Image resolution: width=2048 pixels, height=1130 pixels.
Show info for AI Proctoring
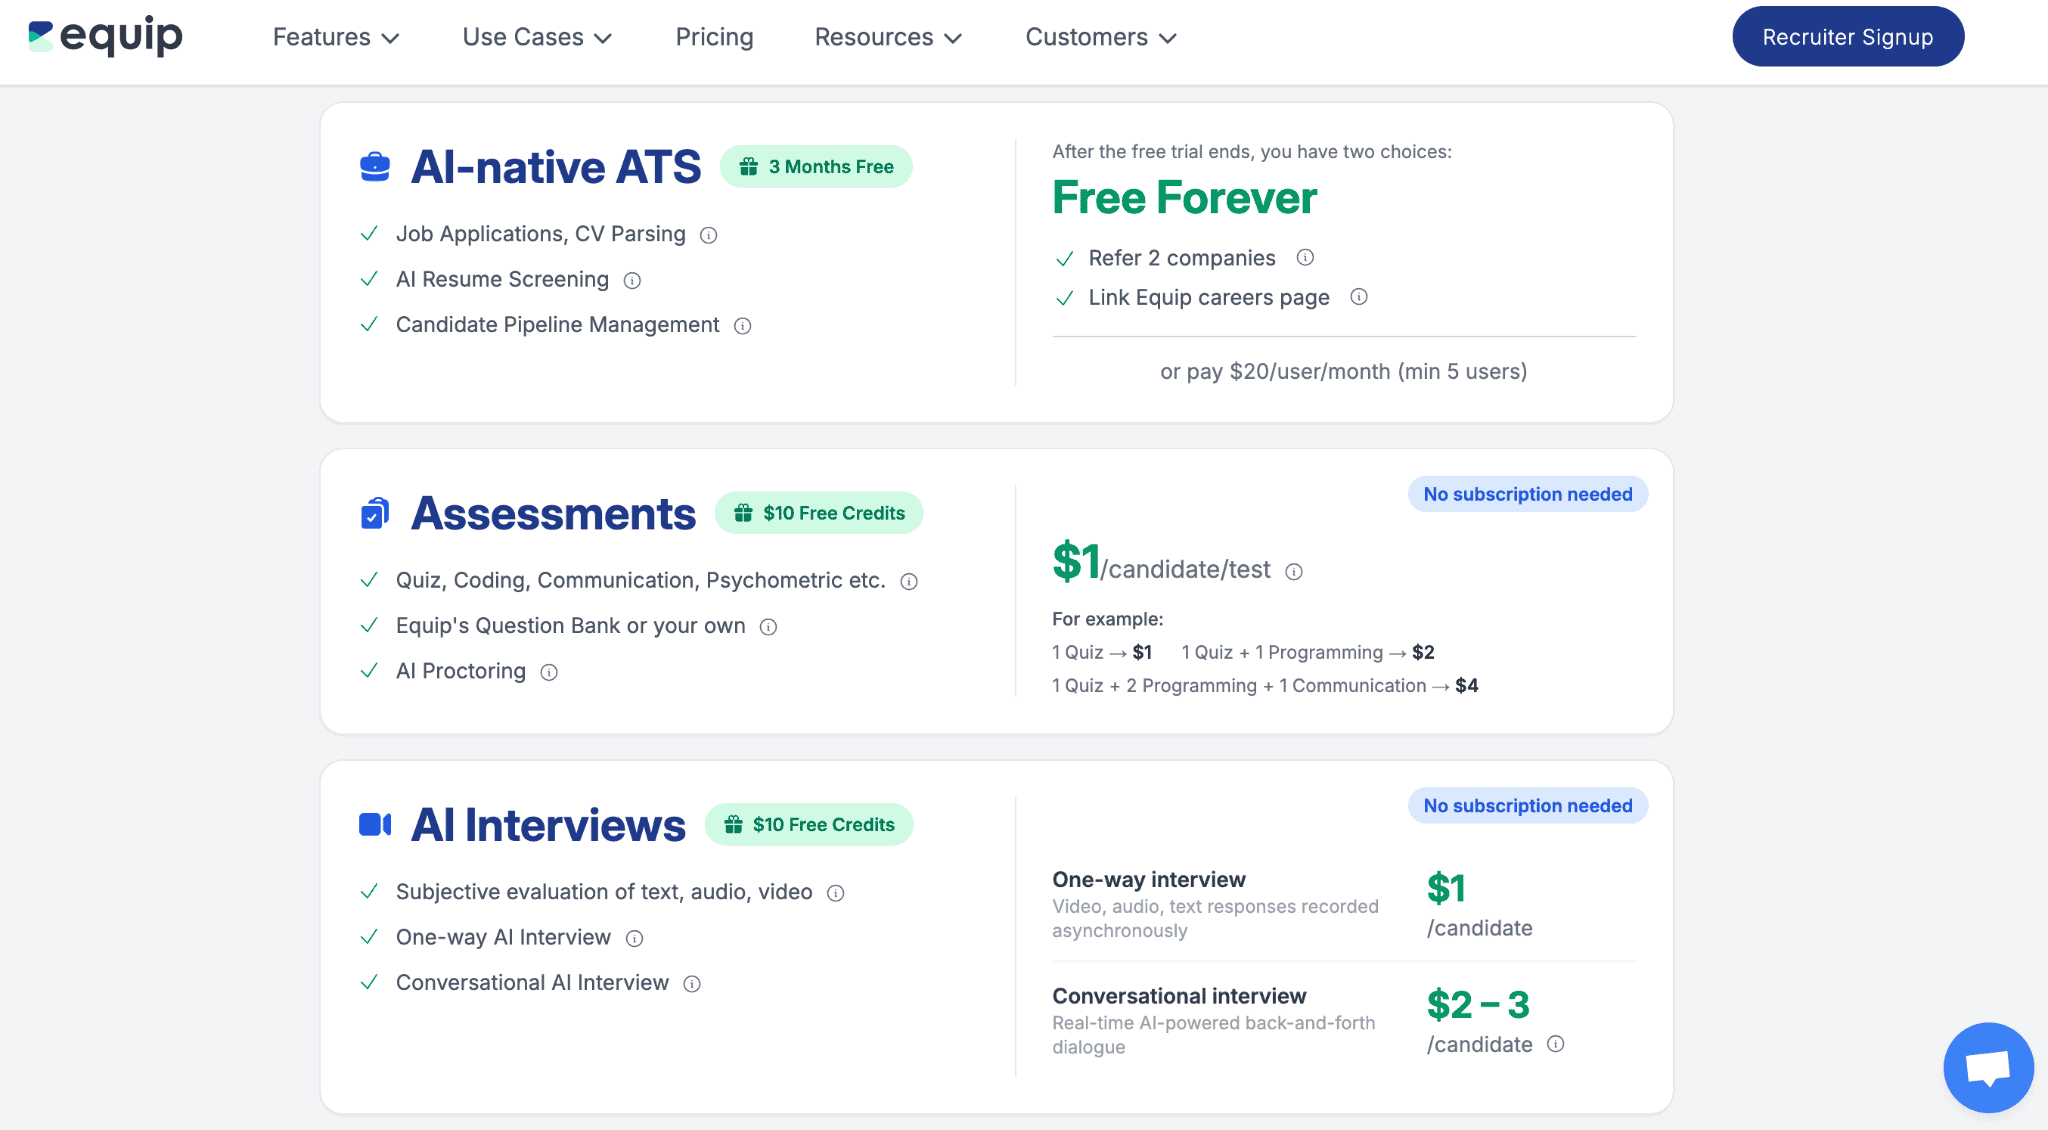(549, 673)
